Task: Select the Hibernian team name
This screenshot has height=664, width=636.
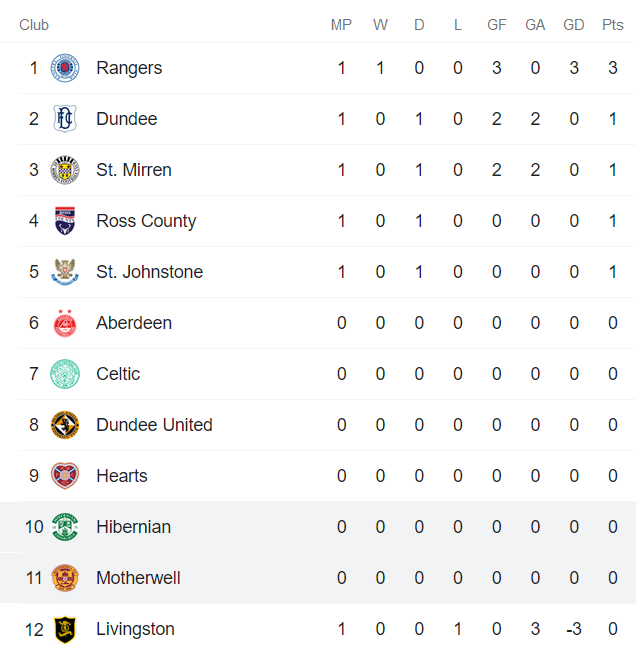Action: [x=133, y=527]
